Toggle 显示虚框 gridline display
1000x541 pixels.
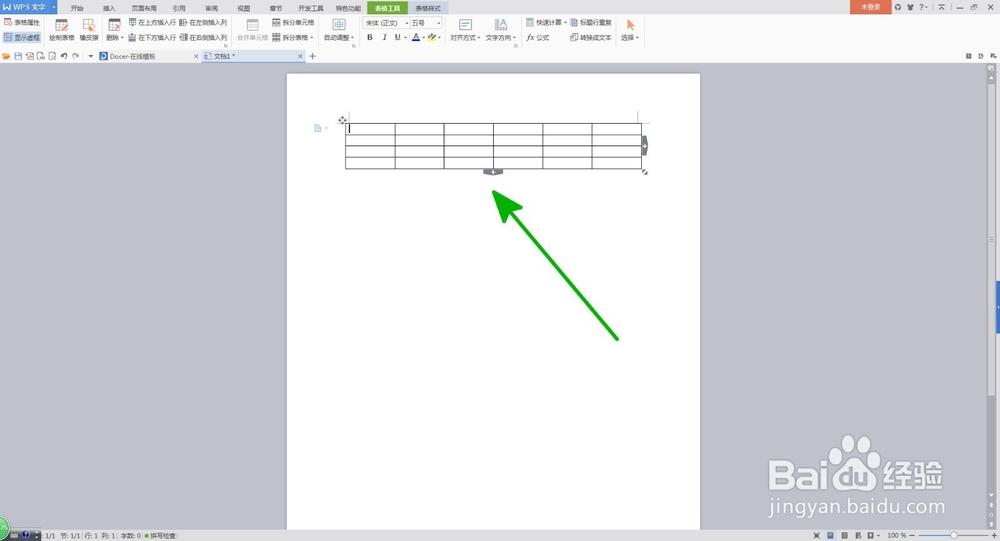(22, 38)
